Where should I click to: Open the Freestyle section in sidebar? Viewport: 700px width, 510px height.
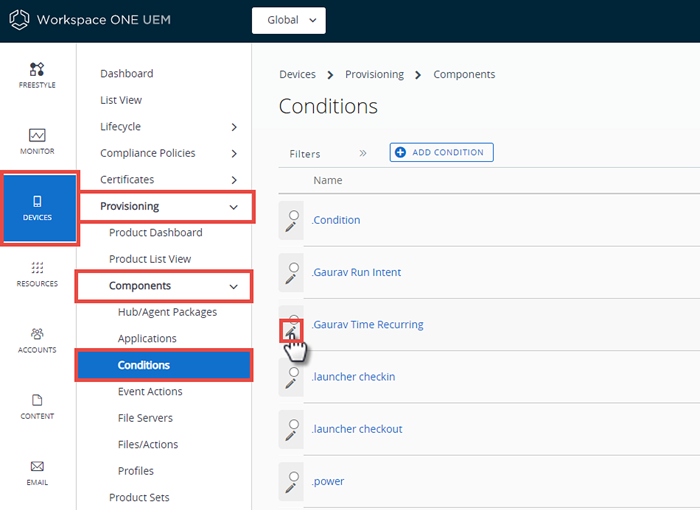point(37,75)
